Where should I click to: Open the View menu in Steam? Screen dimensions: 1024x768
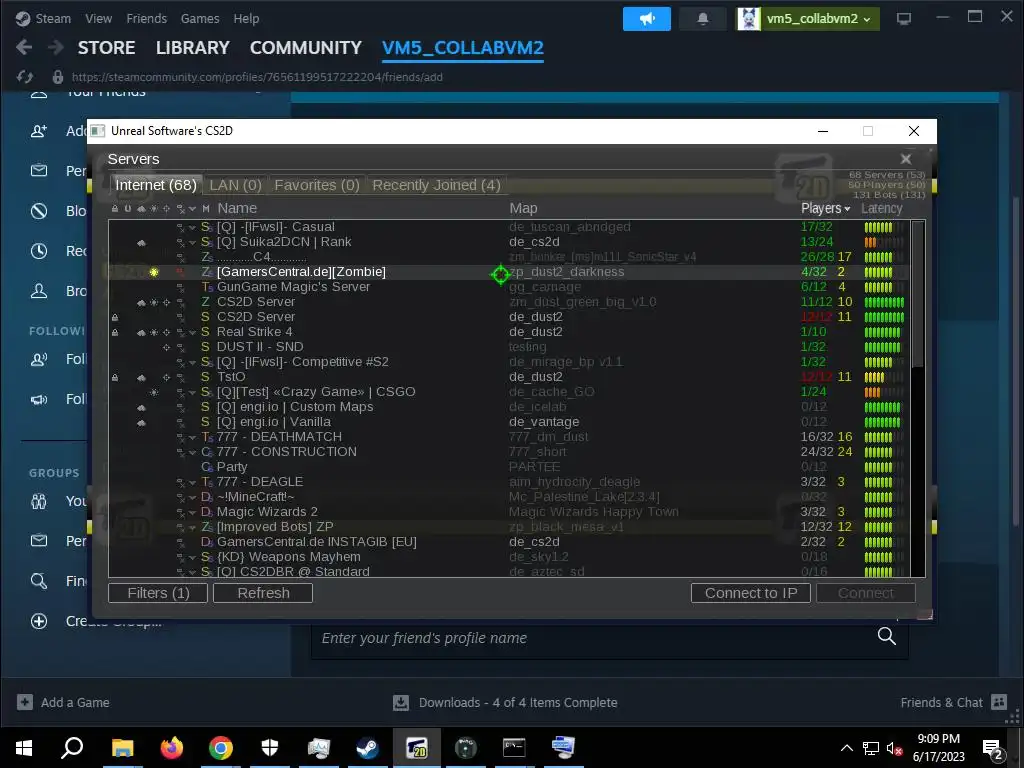pos(98,19)
